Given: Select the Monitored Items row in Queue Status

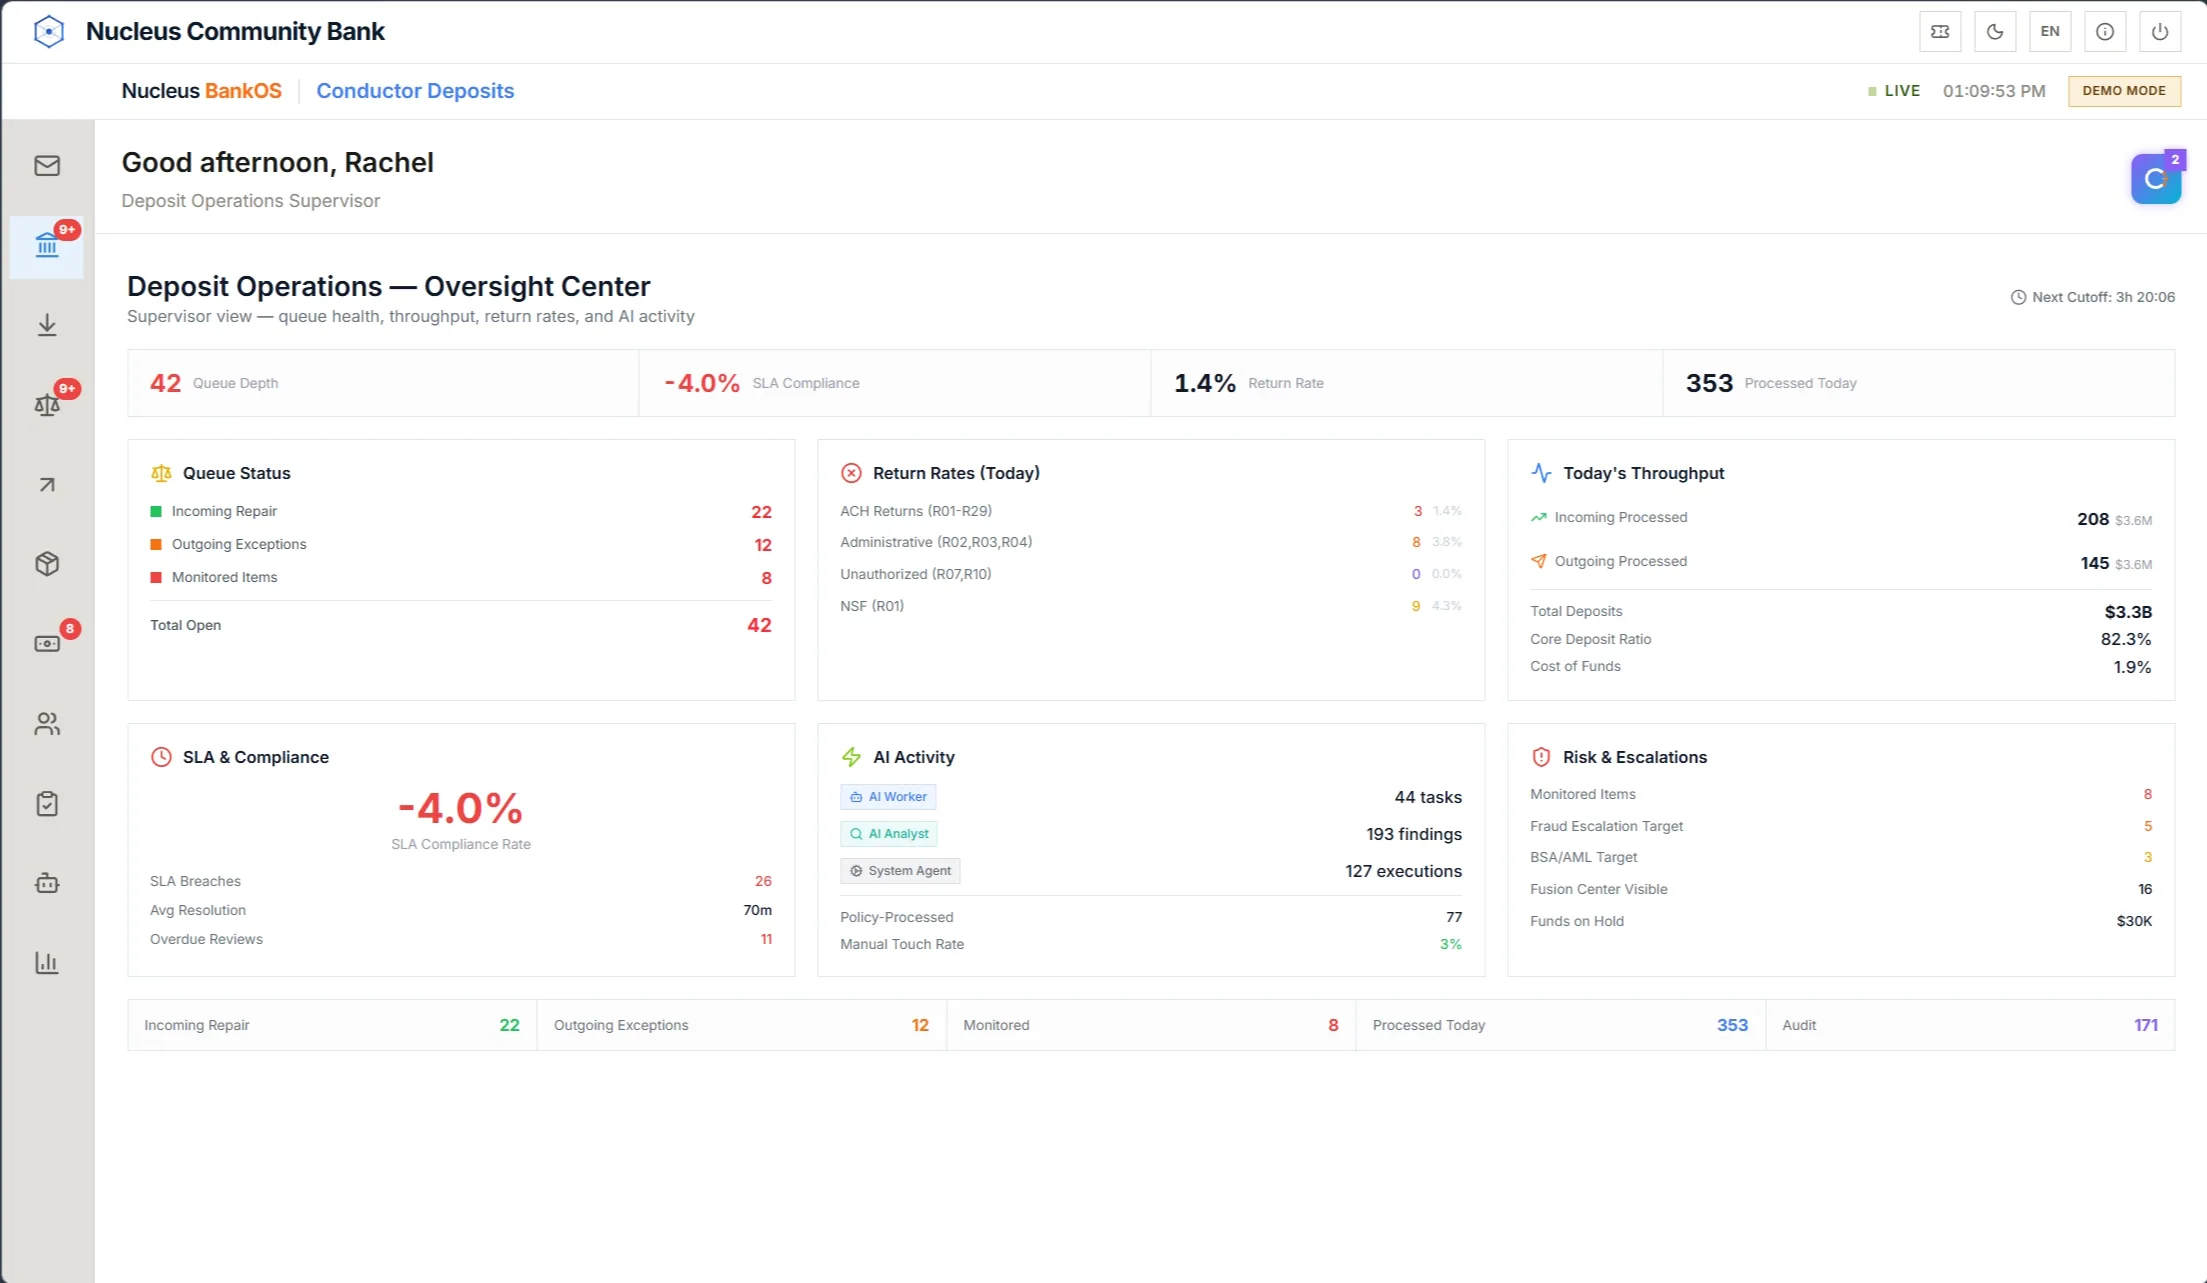Looking at the screenshot, I should tap(461, 578).
